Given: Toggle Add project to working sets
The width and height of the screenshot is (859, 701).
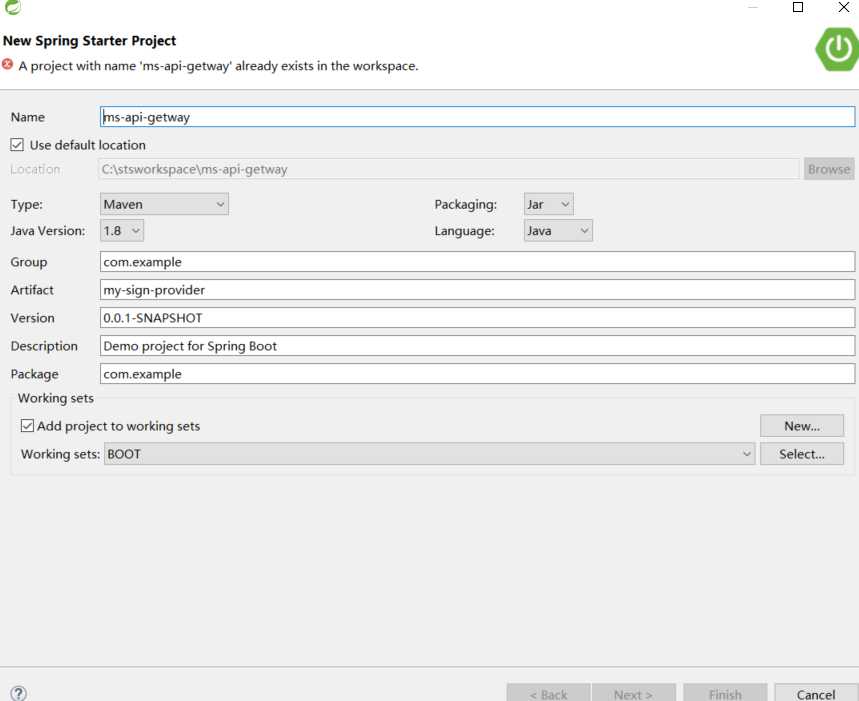Looking at the screenshot, I should tap(27, 426).
